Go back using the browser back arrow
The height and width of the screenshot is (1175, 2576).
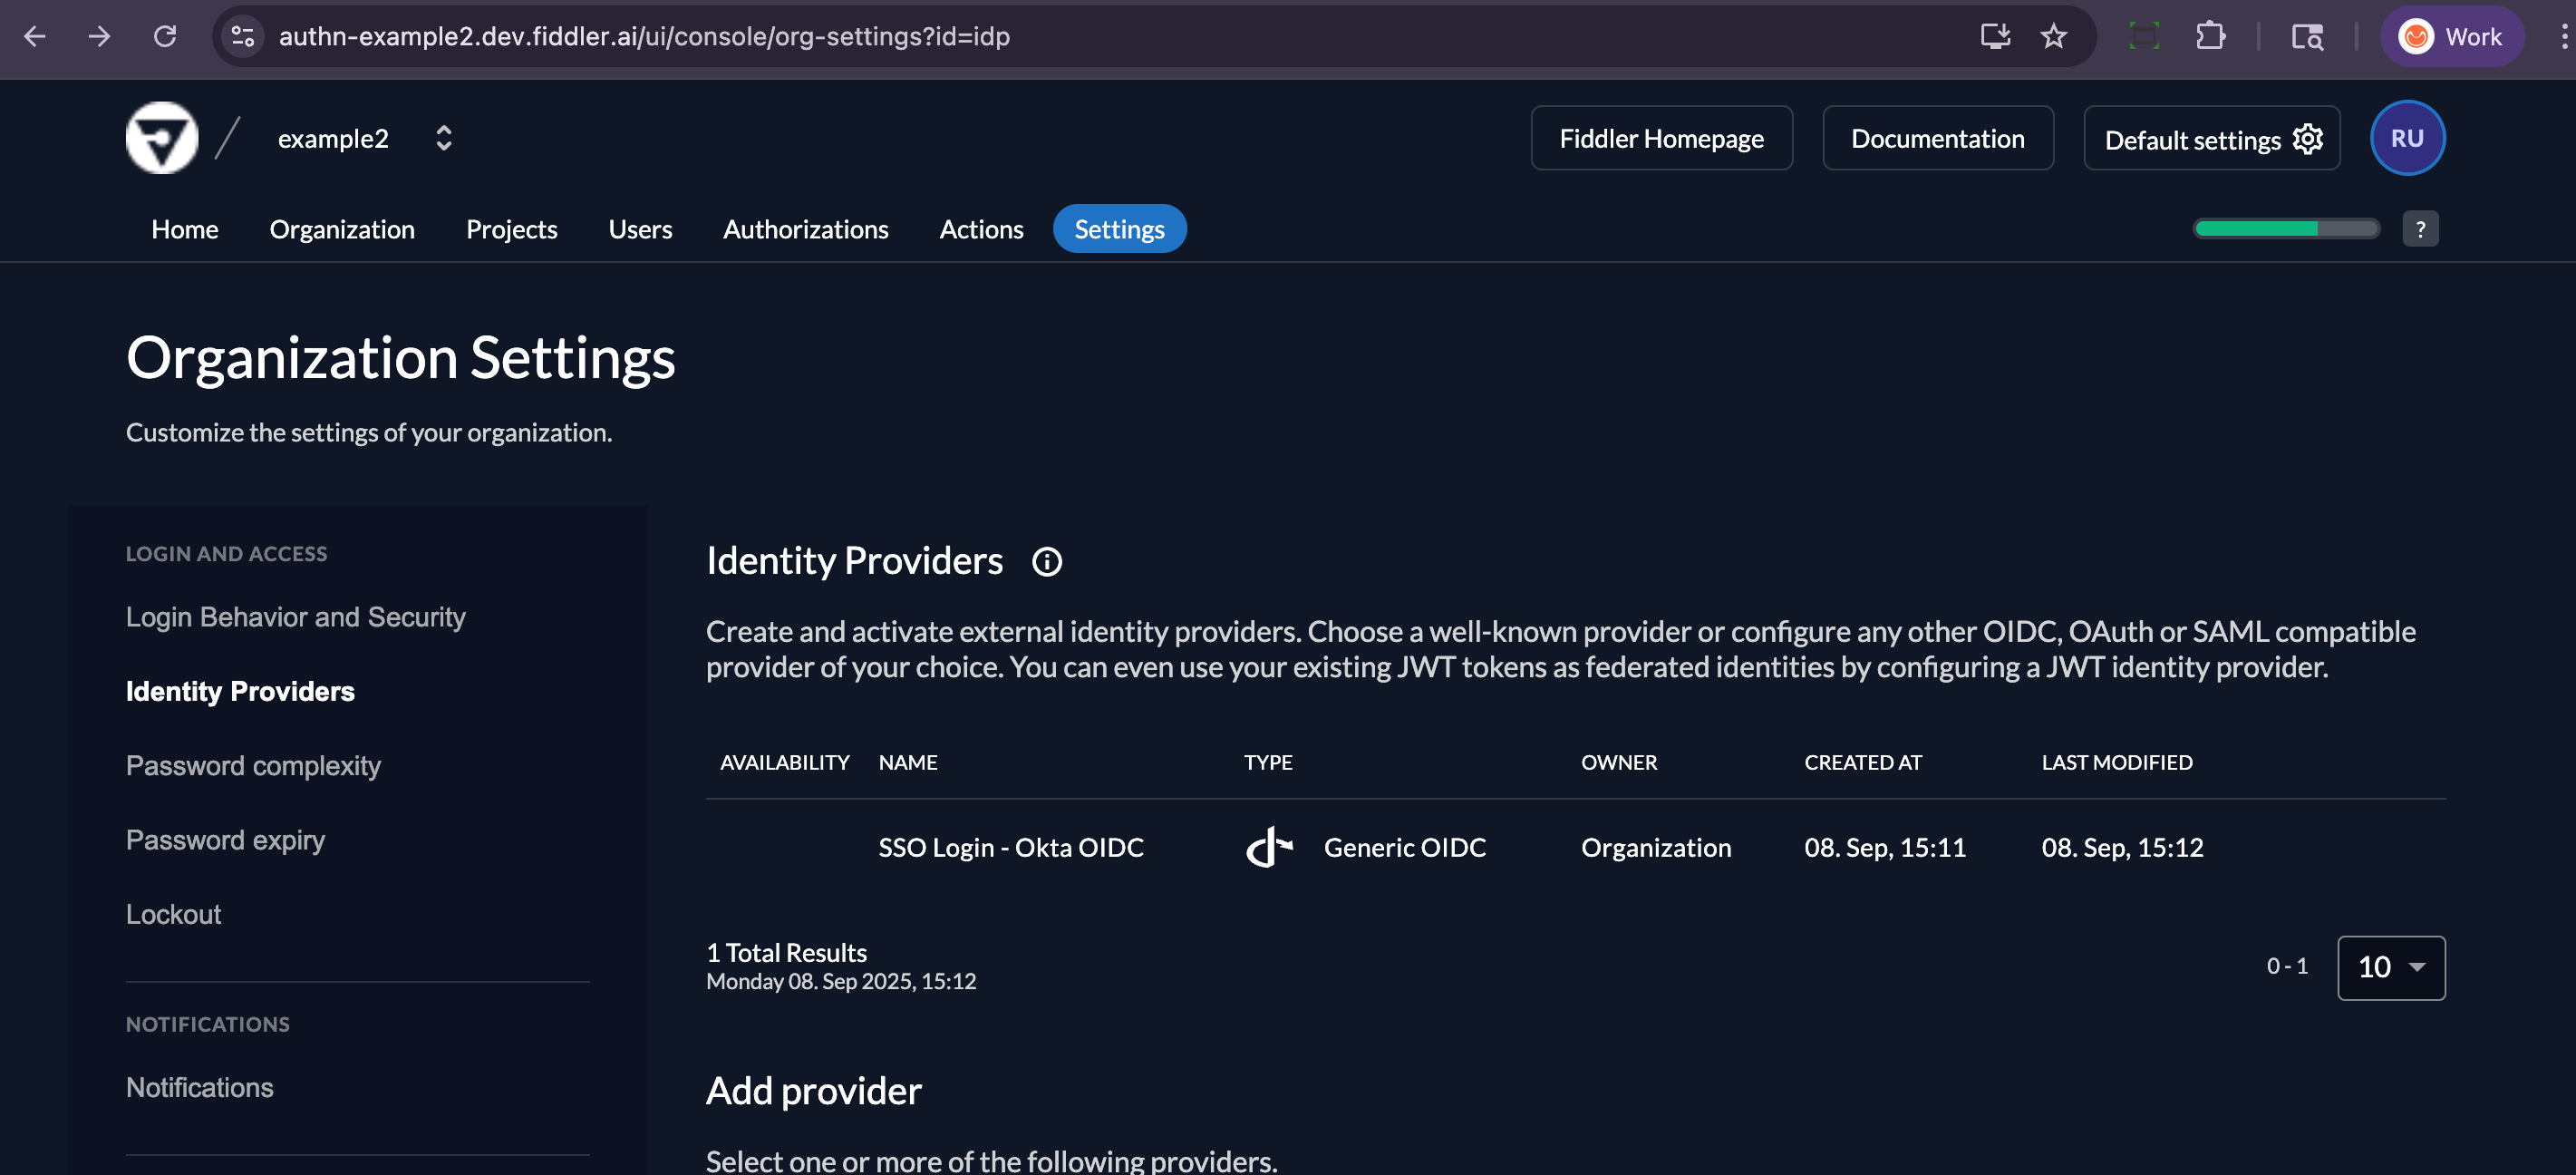pos(35,37)
